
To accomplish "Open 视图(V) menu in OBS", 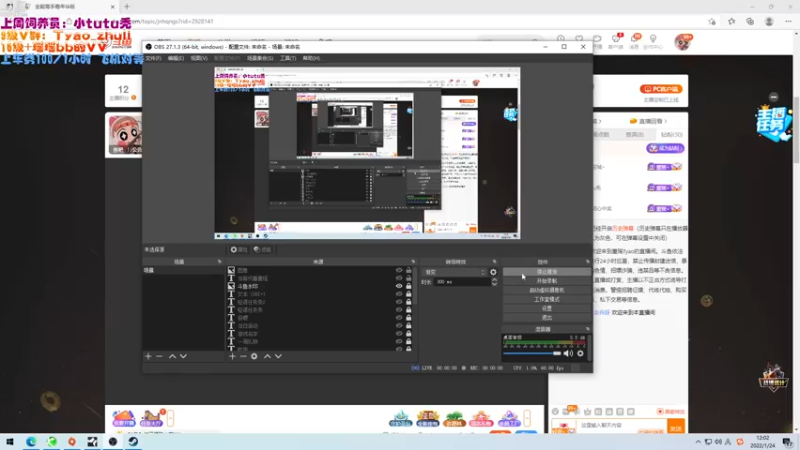I will (199, 58).
